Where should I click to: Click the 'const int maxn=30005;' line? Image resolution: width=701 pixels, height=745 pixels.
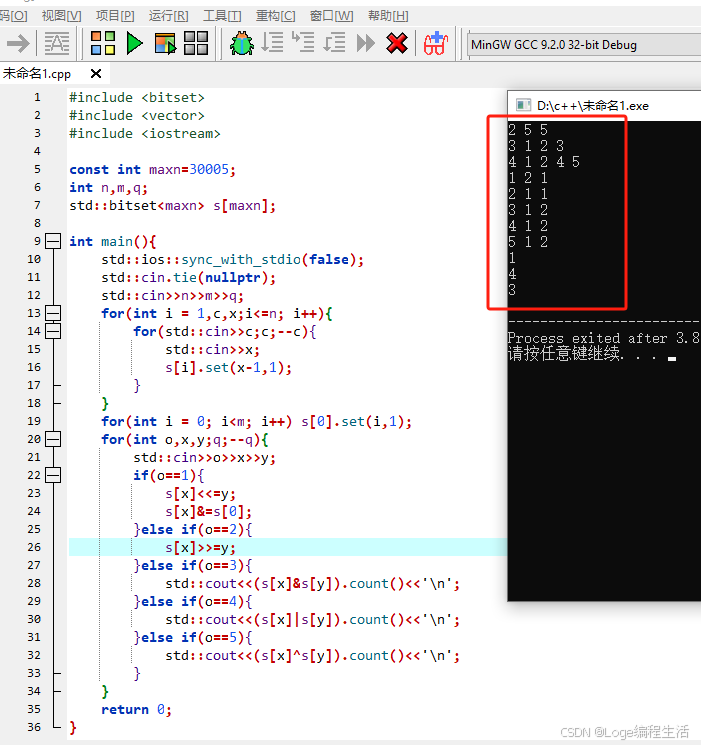153,170
